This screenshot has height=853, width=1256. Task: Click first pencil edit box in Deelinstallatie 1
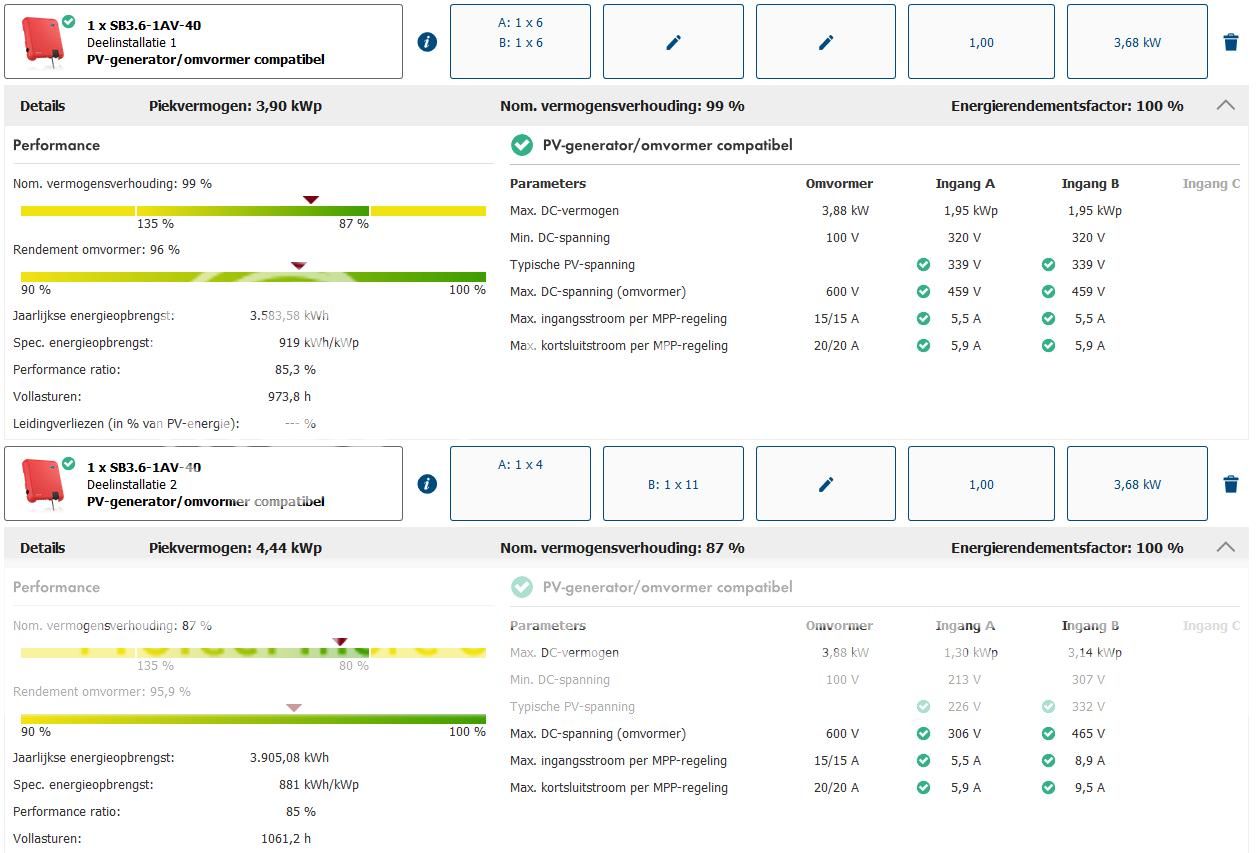tap(673, 42)
